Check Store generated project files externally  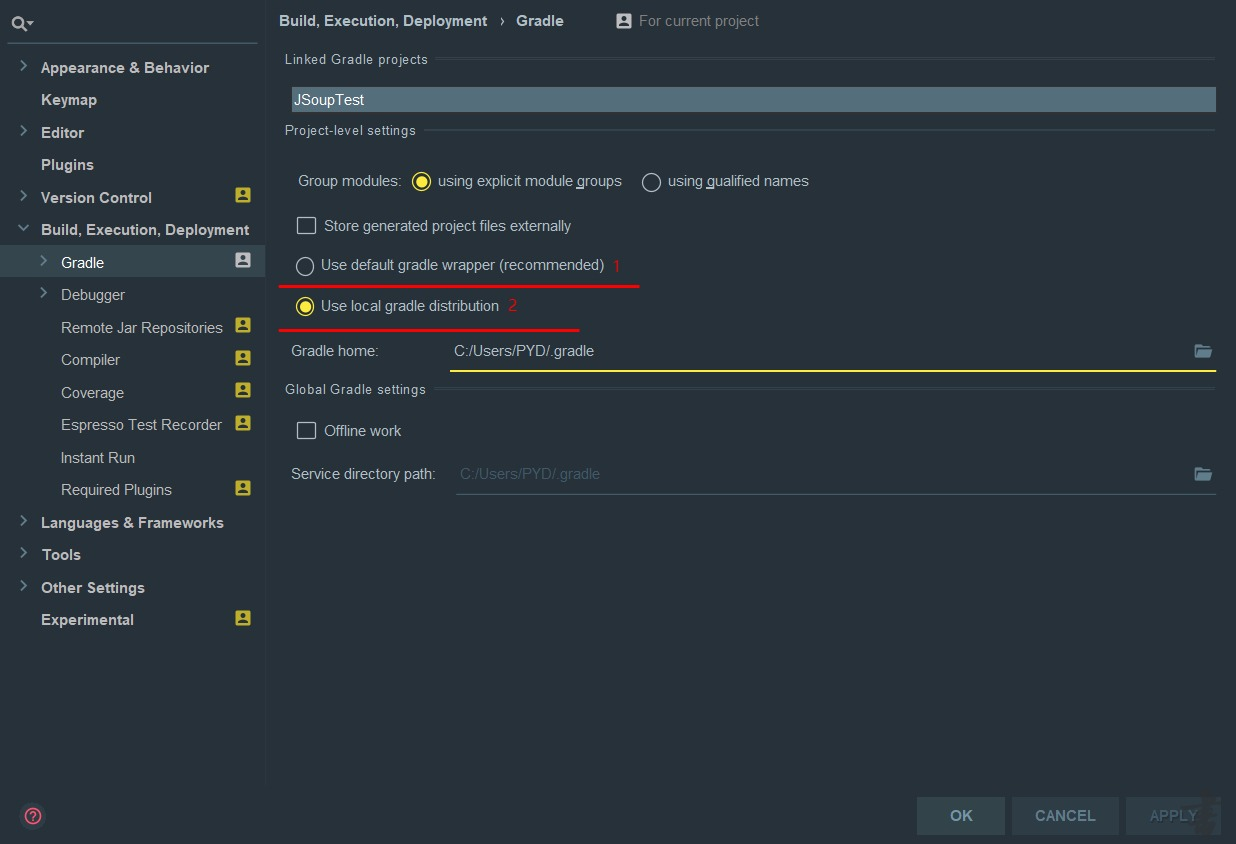click(x=306, y=225)
